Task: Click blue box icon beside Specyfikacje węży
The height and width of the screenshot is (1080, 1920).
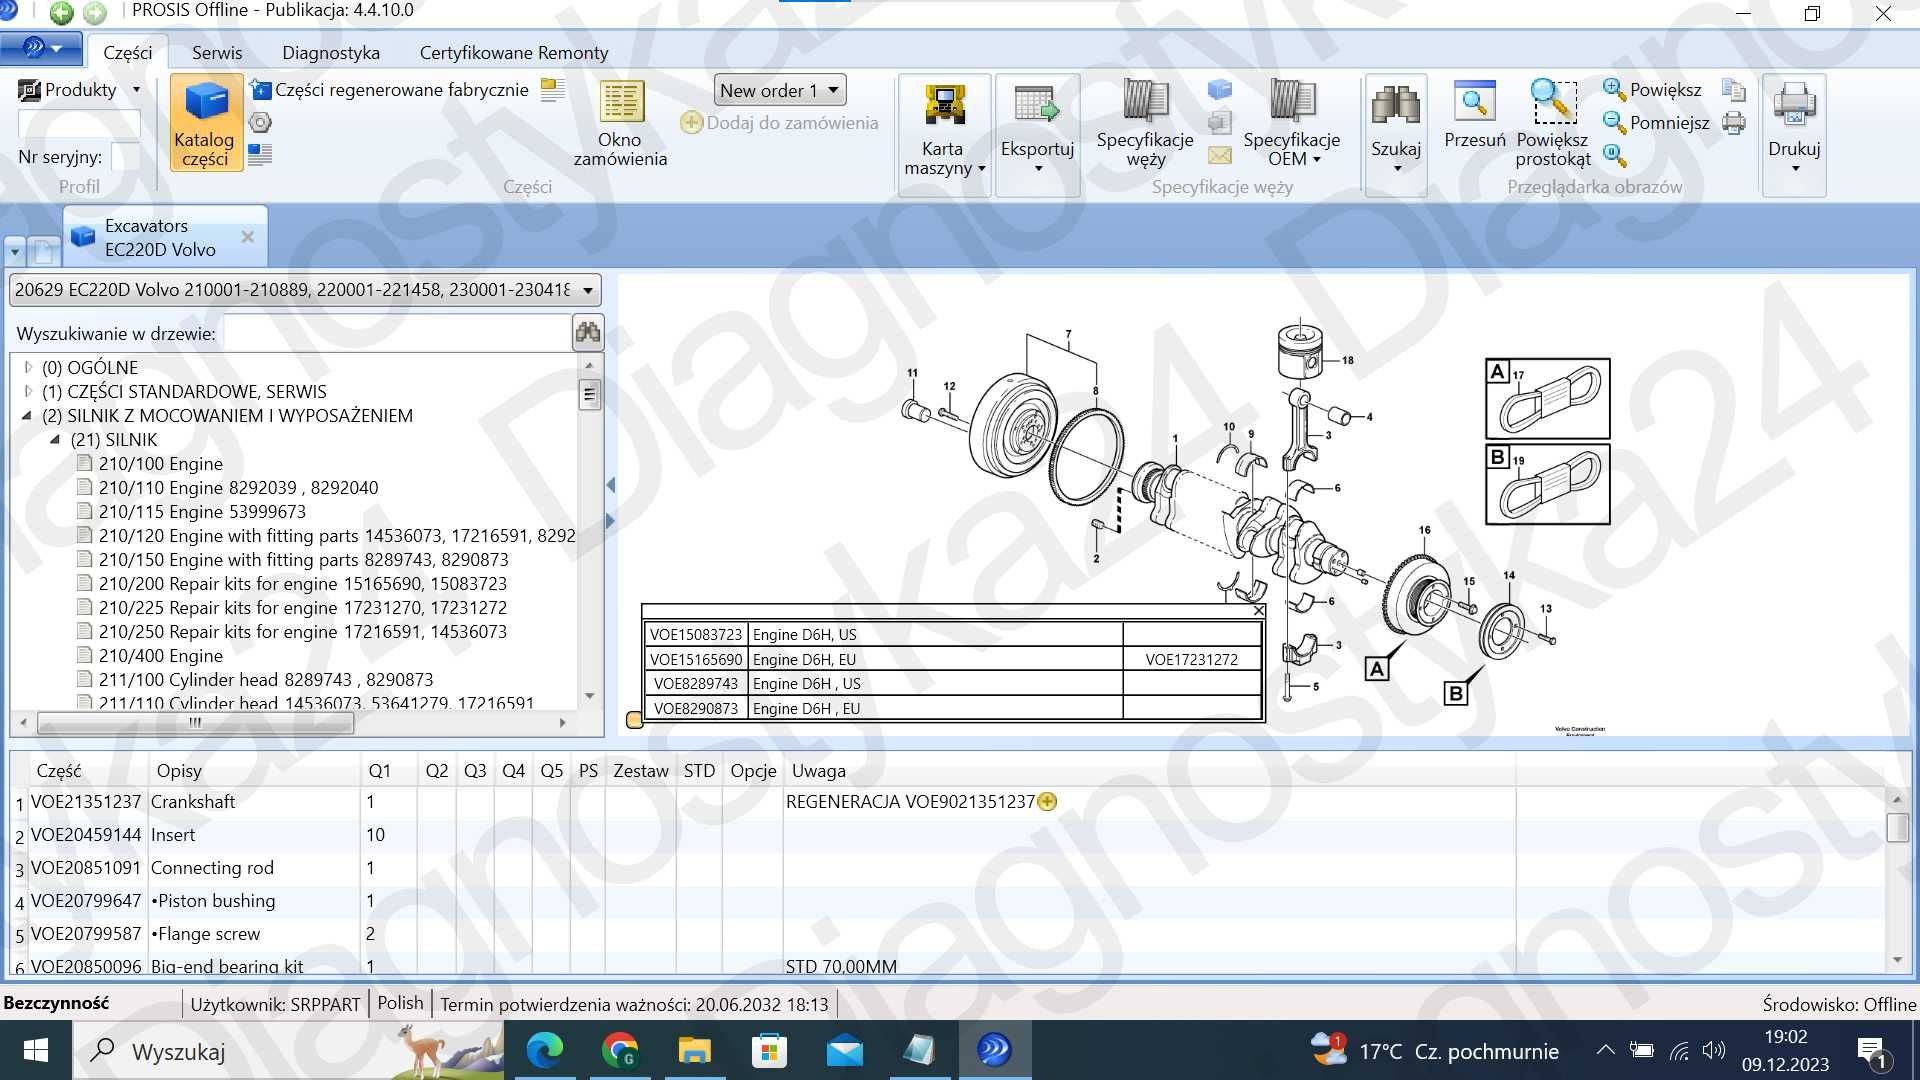Action: tap(1219, 90)
